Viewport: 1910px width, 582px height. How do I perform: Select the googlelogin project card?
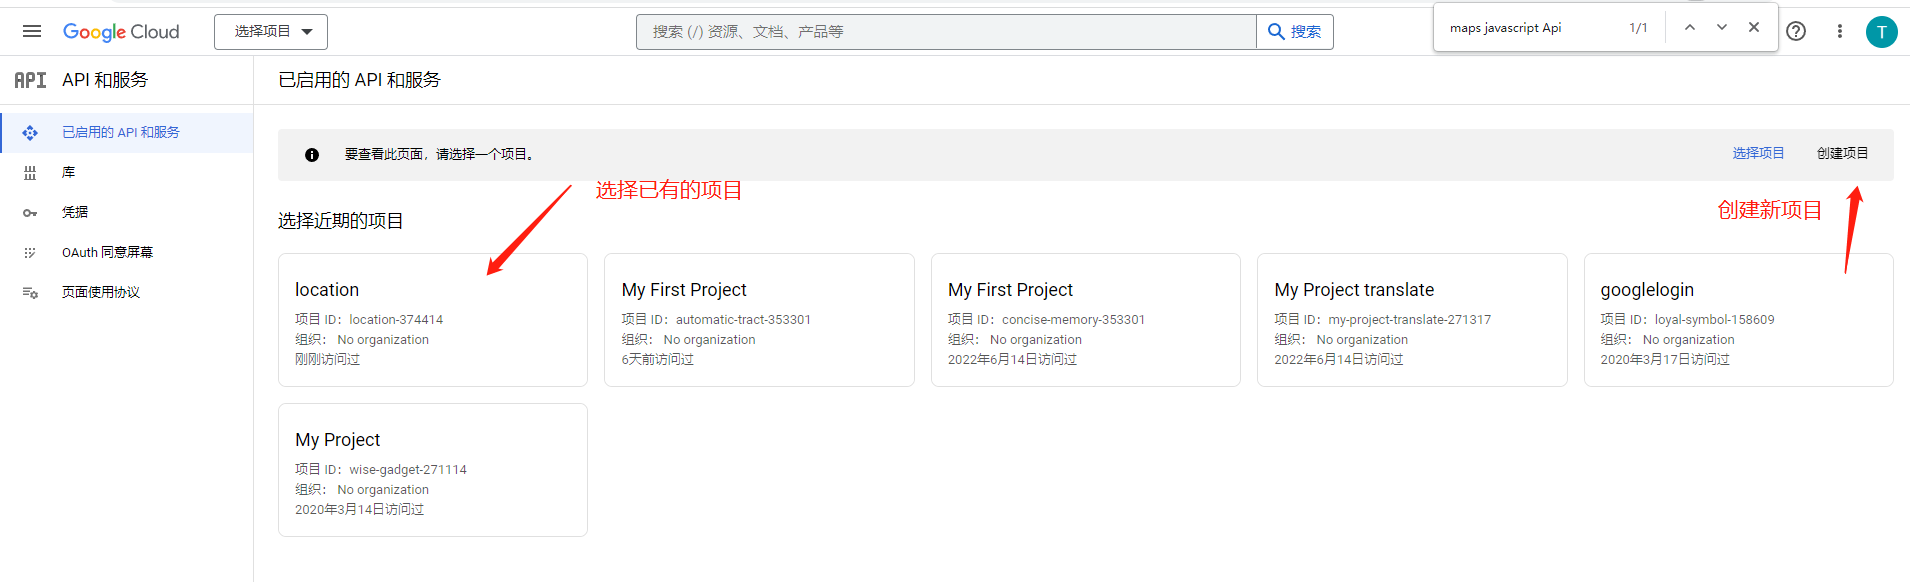(x=1739, y=320)
